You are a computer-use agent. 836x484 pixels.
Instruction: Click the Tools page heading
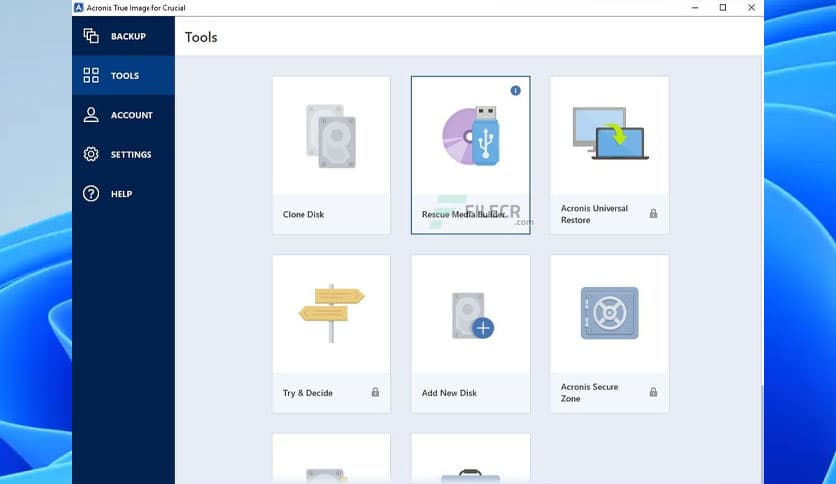(201, 37)
